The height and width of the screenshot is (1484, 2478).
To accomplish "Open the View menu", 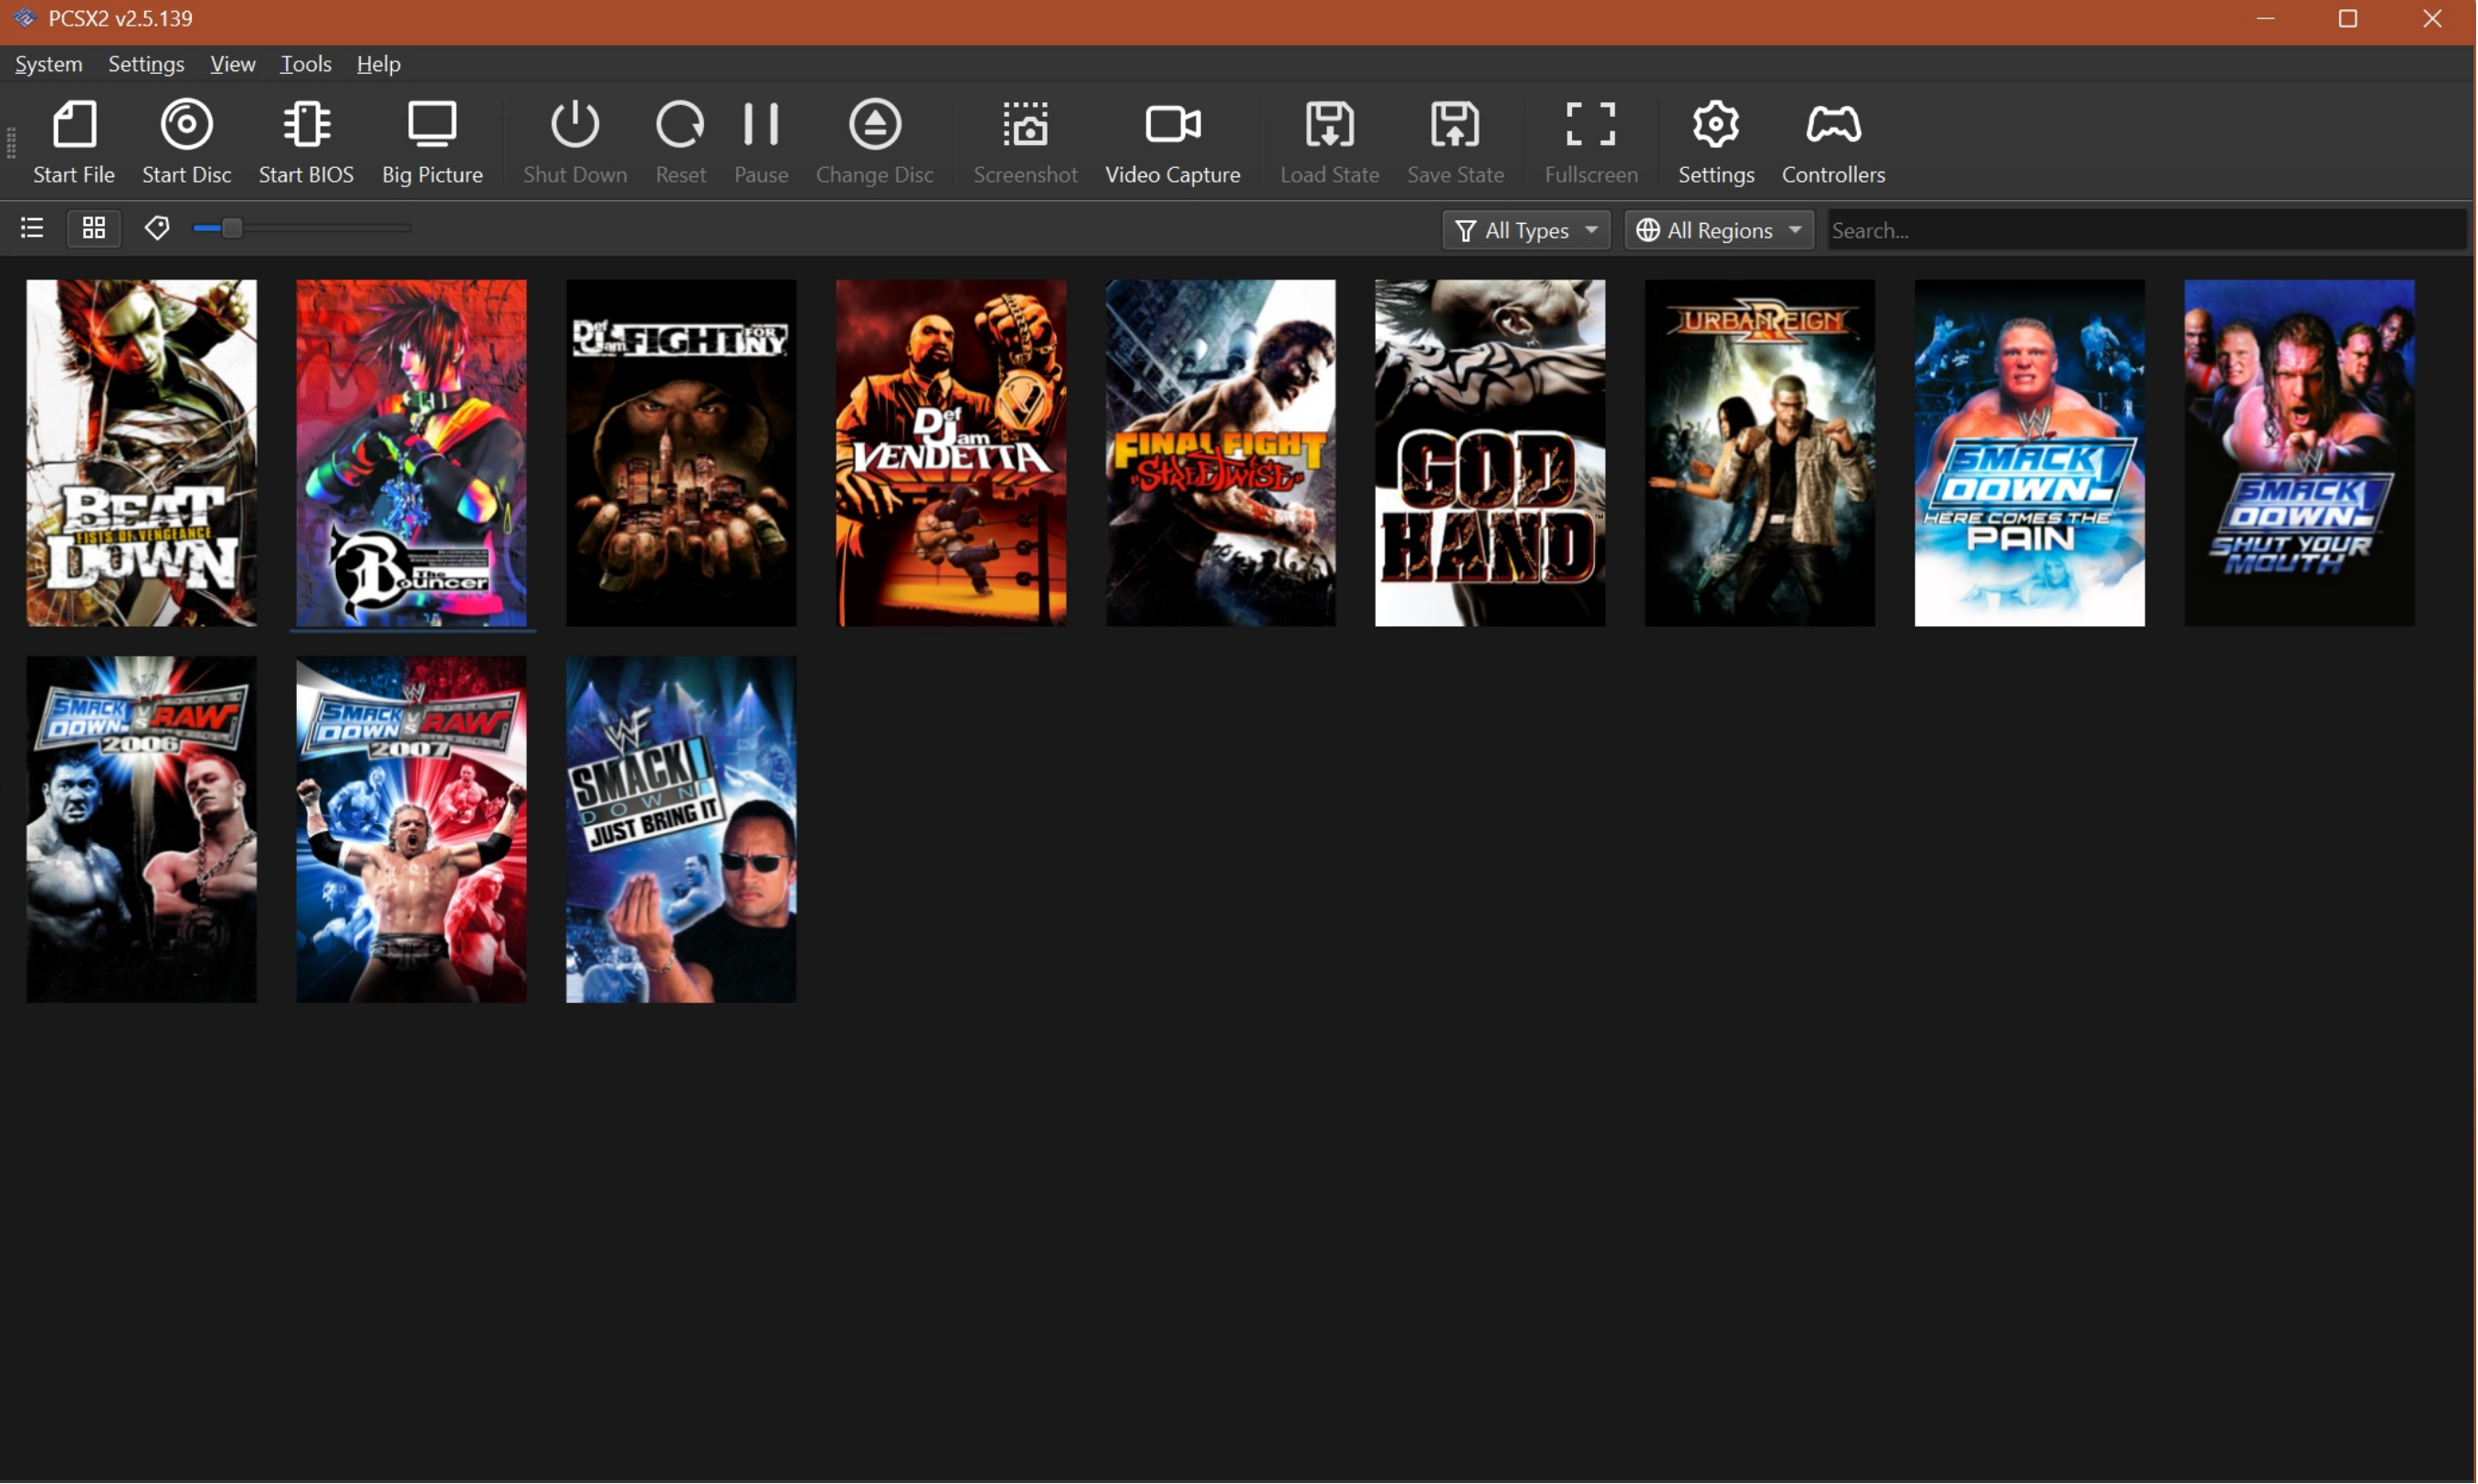I will point(233,64).
